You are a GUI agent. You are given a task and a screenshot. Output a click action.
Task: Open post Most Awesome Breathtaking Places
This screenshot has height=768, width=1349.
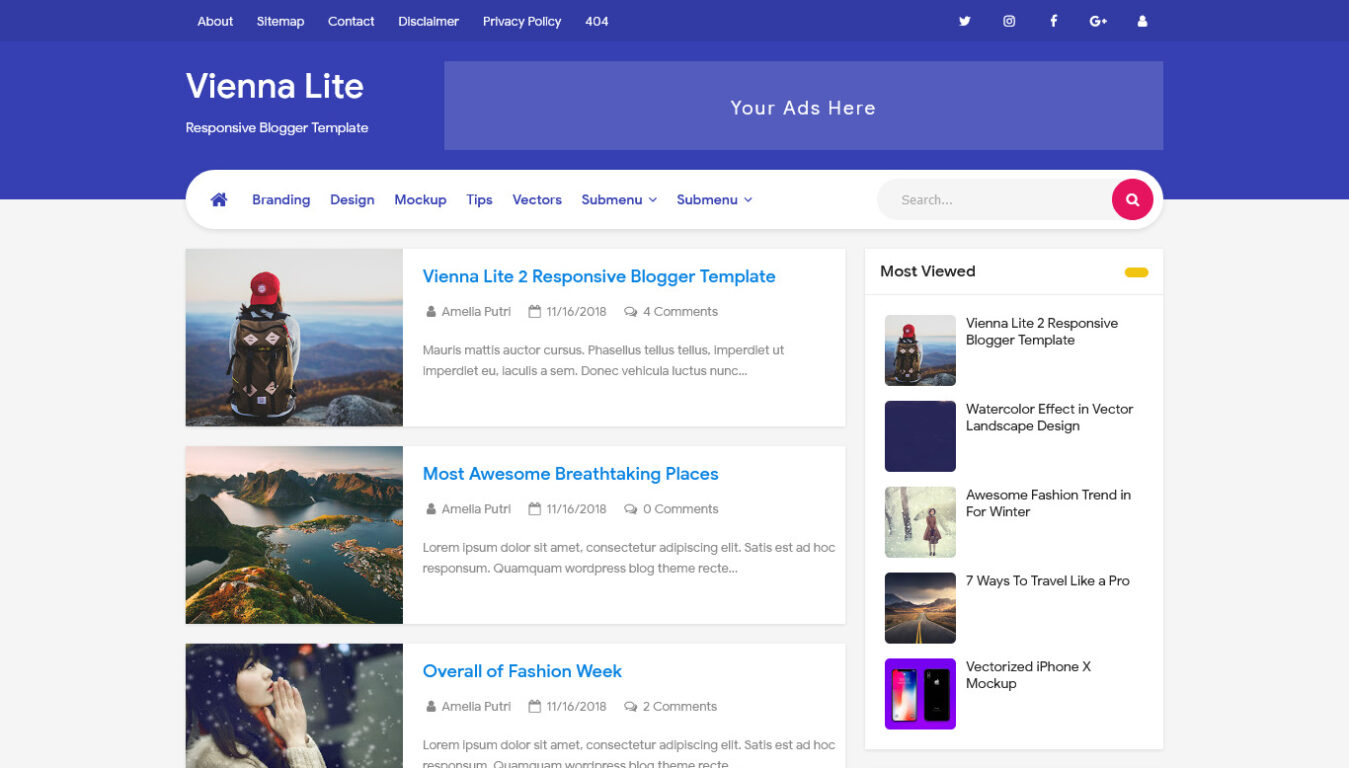(x=570, y=474)
